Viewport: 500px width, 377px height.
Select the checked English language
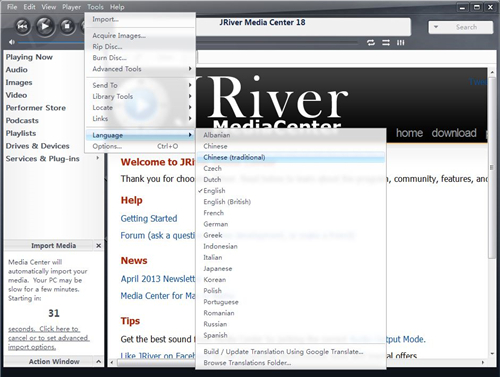tap(291, 191)
